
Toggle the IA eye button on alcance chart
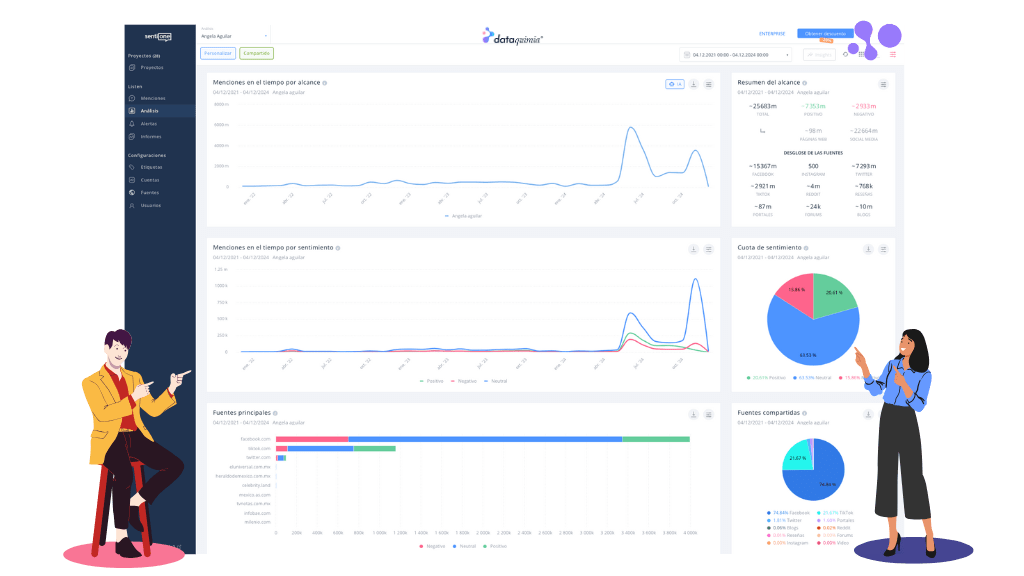[x=675, y=85]
